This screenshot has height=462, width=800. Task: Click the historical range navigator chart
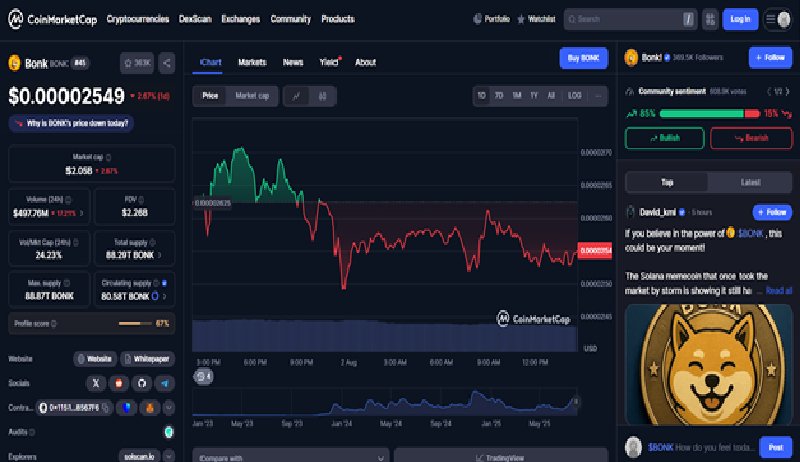(x=386, y=403)
